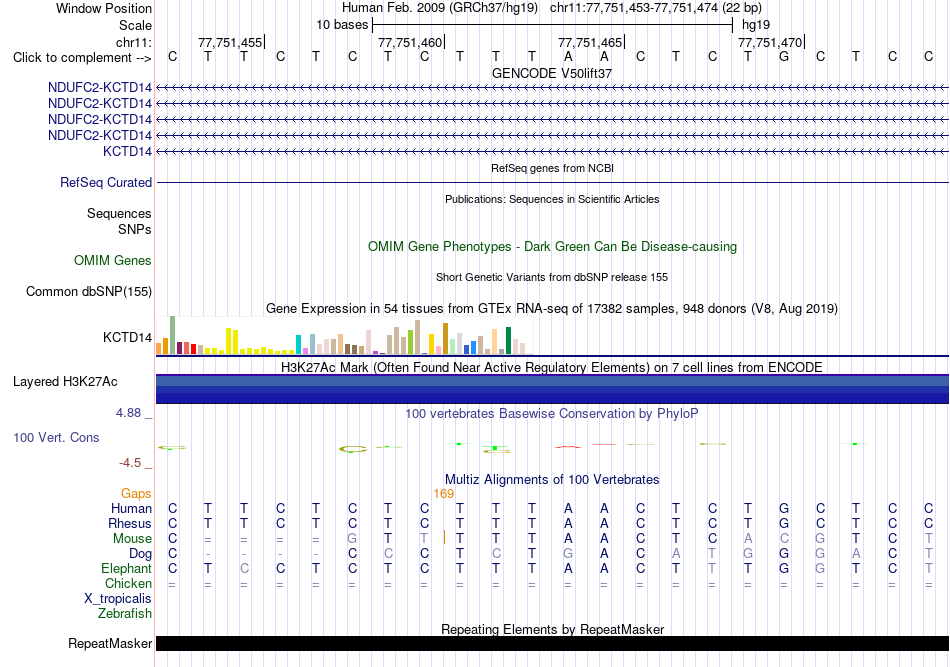This screenshot has width=950, height=667.
Task: Click the '100 Vert. Cons' track label
Action: [56, 437]
